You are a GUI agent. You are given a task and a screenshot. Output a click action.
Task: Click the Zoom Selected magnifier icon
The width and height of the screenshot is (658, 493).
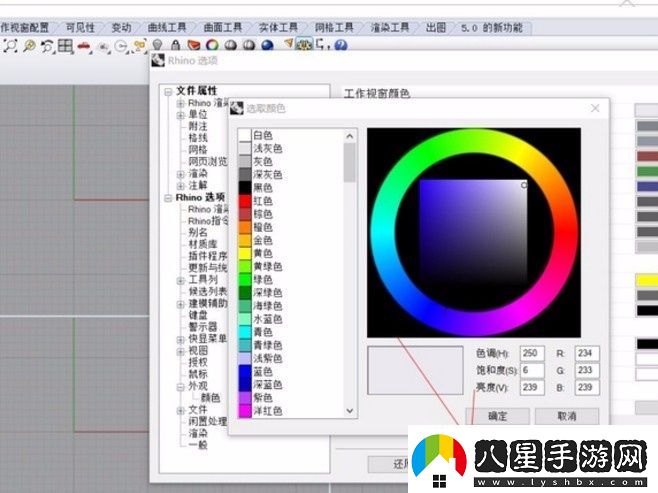pyautogui.click(x=29, y=45)
